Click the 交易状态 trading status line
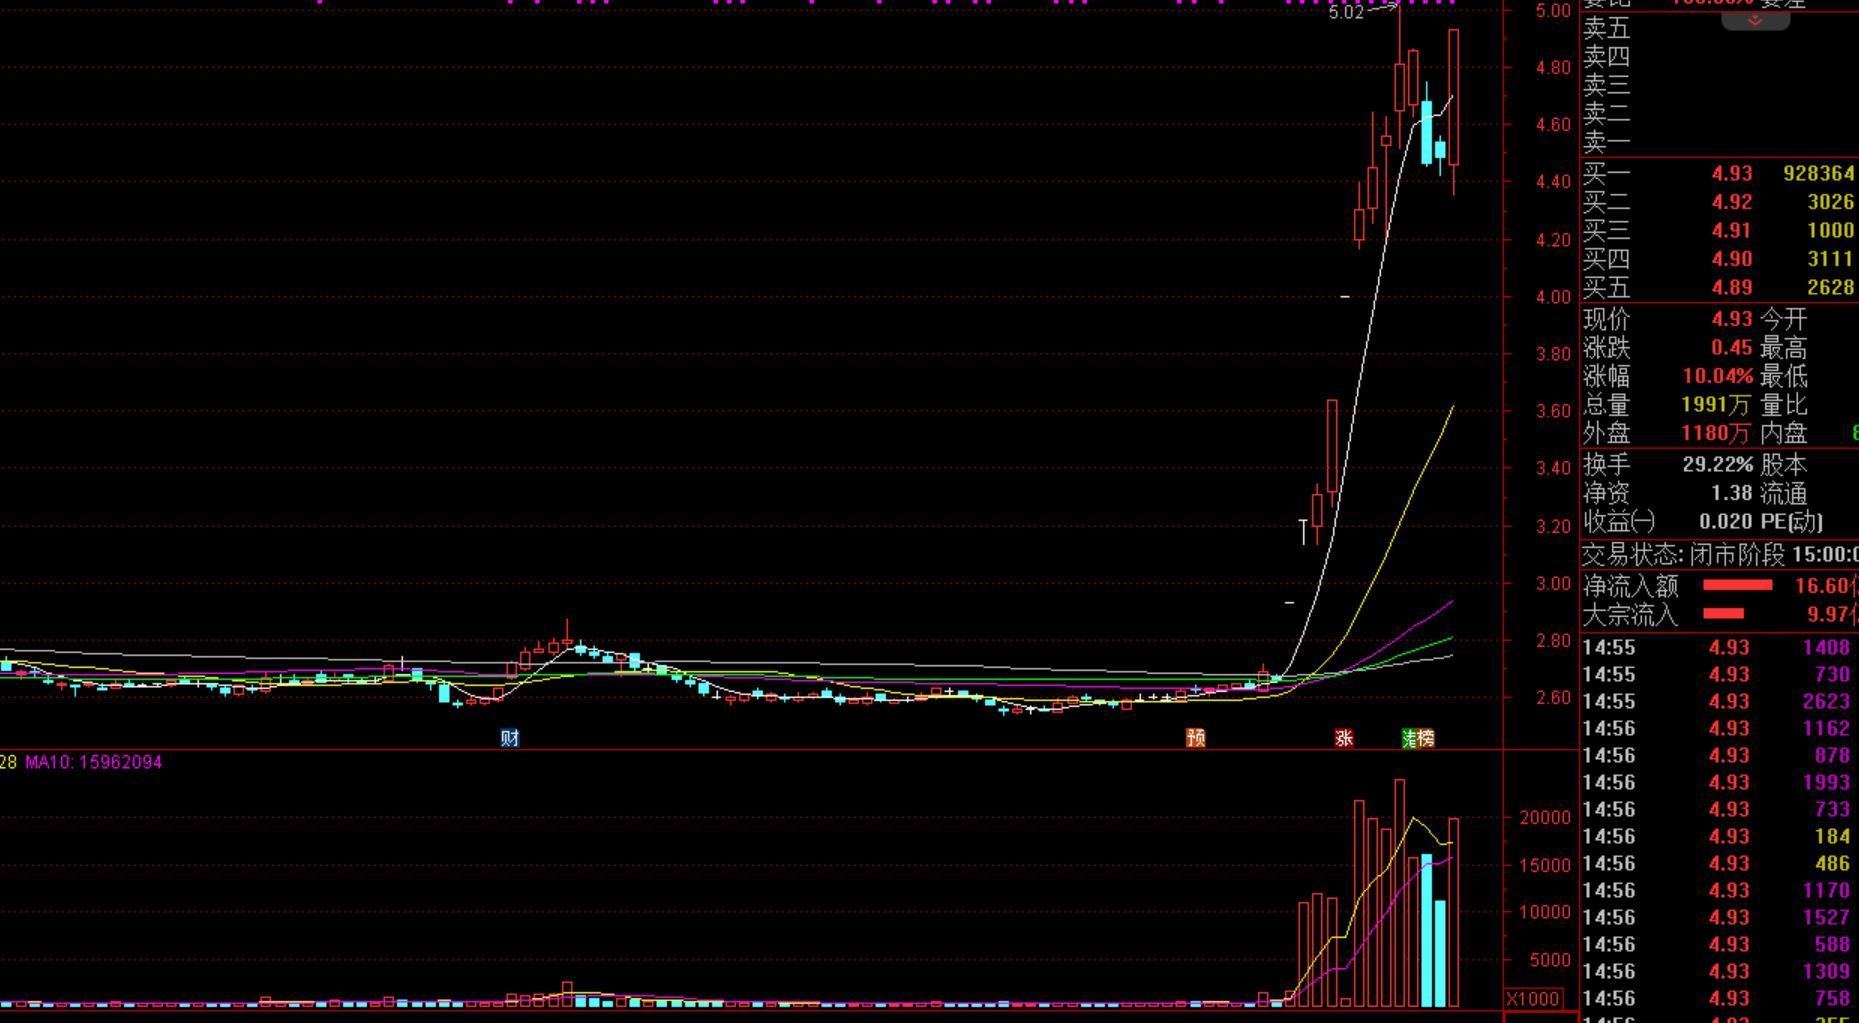 [x=1718, y=554]
